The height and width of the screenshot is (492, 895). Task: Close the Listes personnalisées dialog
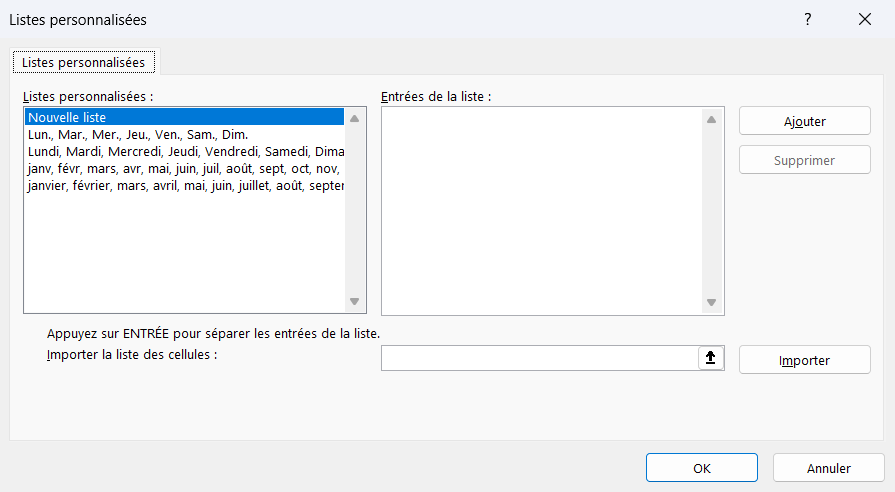(x=865, y=19)
